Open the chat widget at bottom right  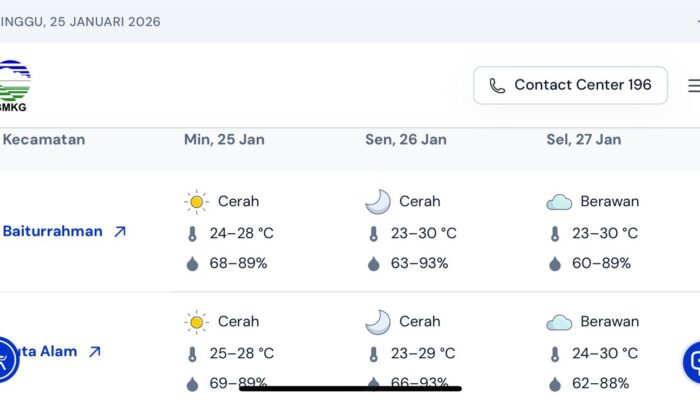693,362
